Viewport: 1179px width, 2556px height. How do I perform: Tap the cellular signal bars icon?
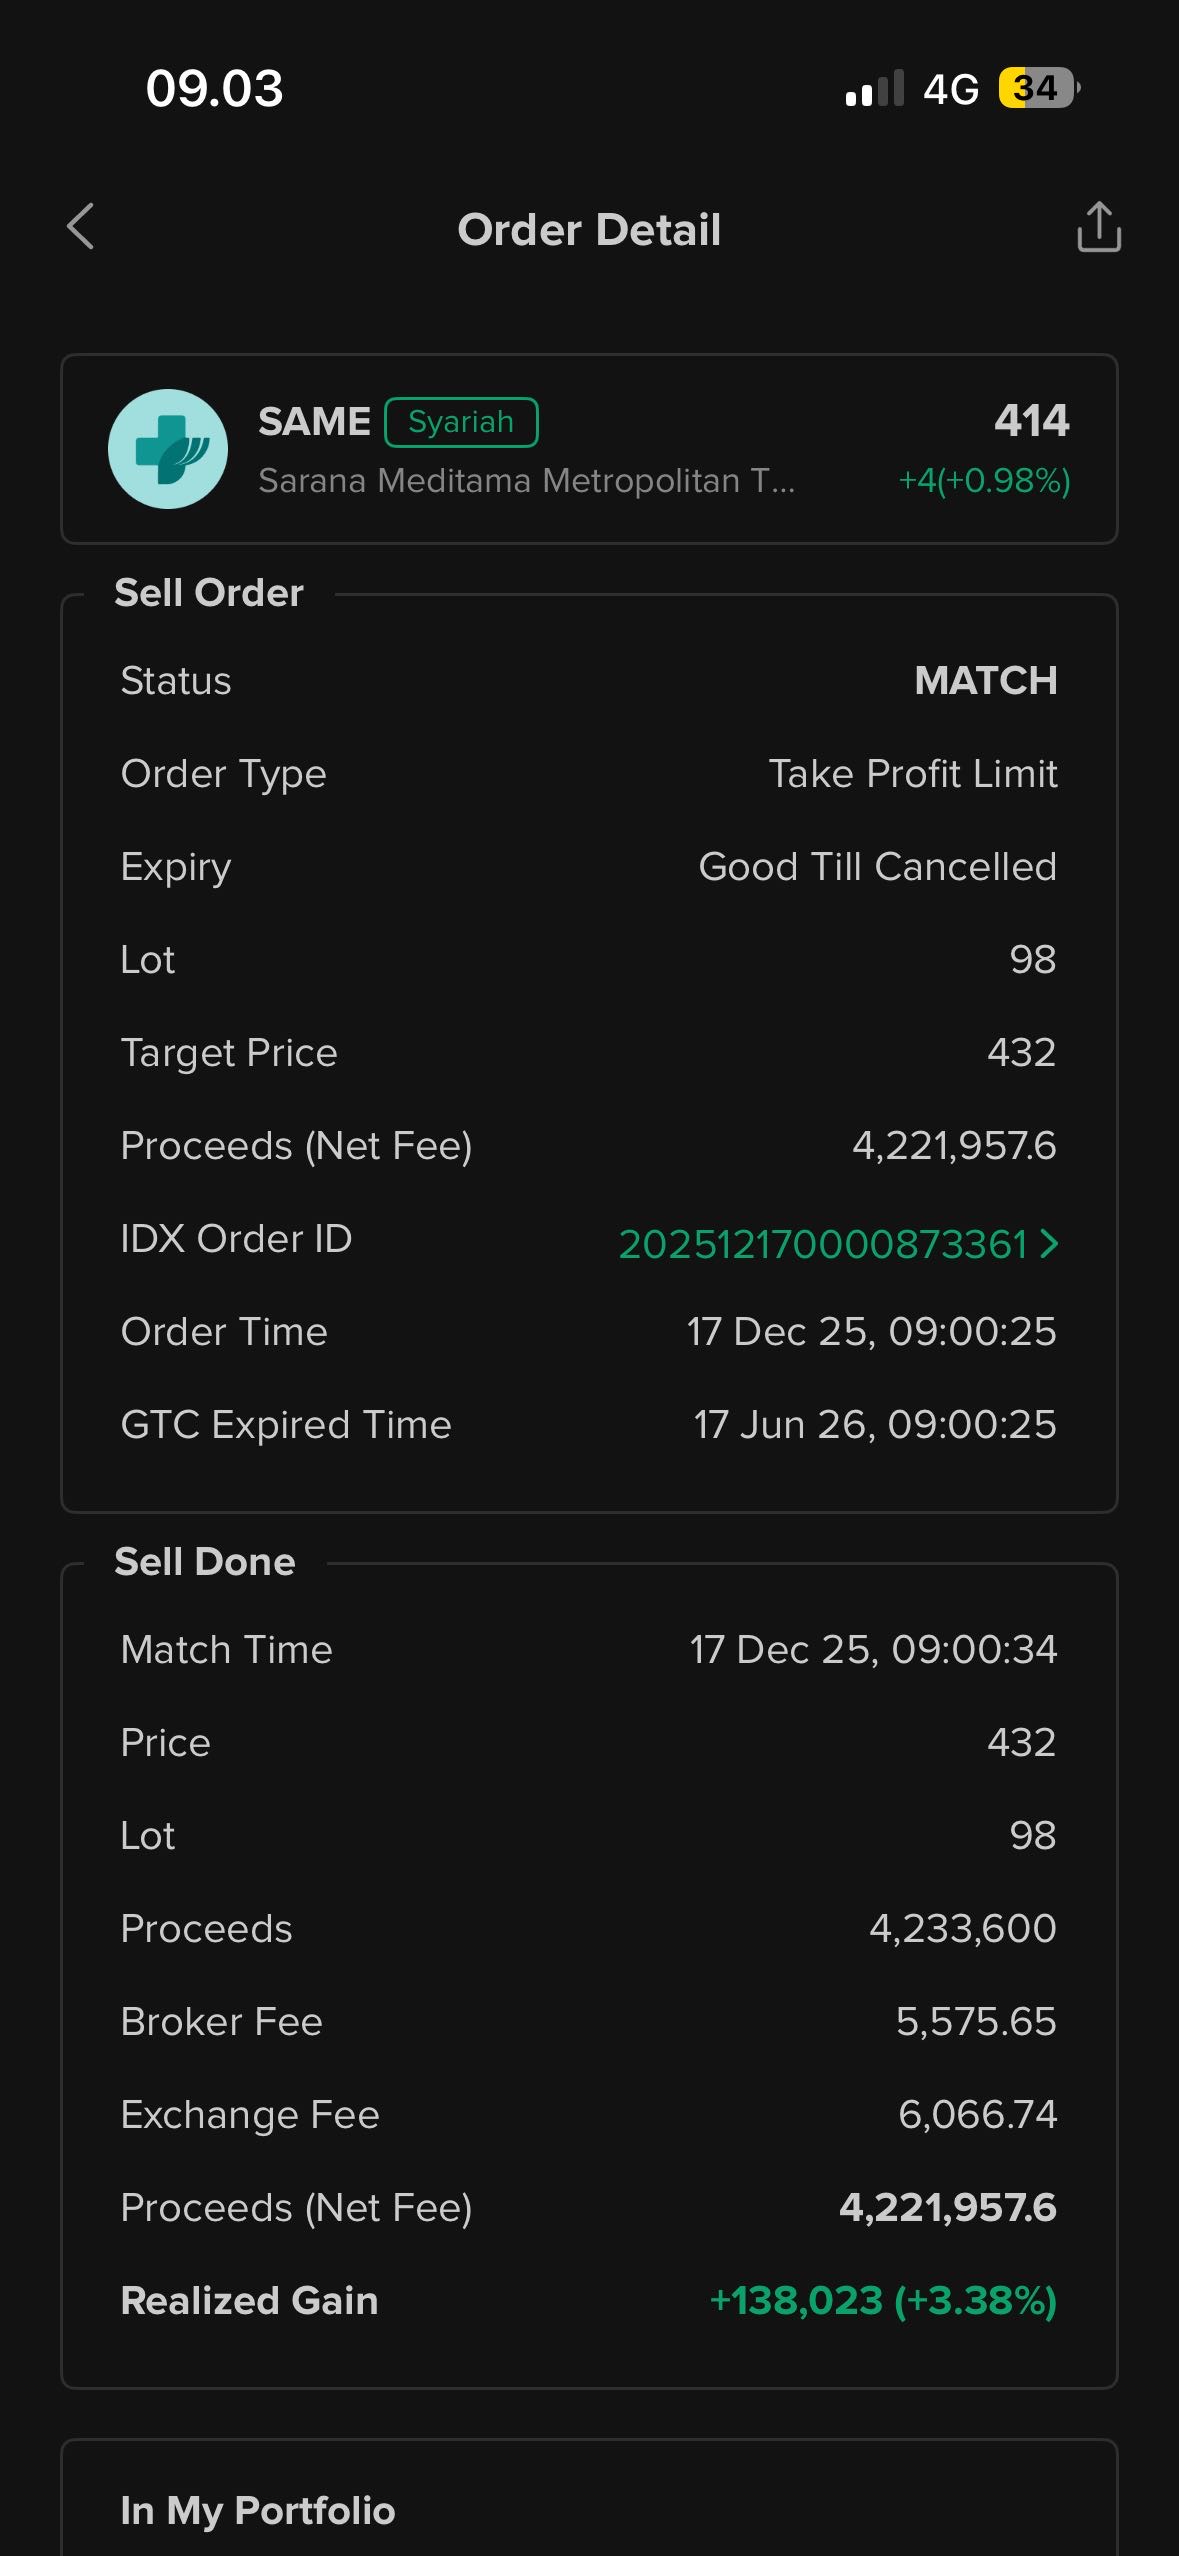(x=875, y=88)
